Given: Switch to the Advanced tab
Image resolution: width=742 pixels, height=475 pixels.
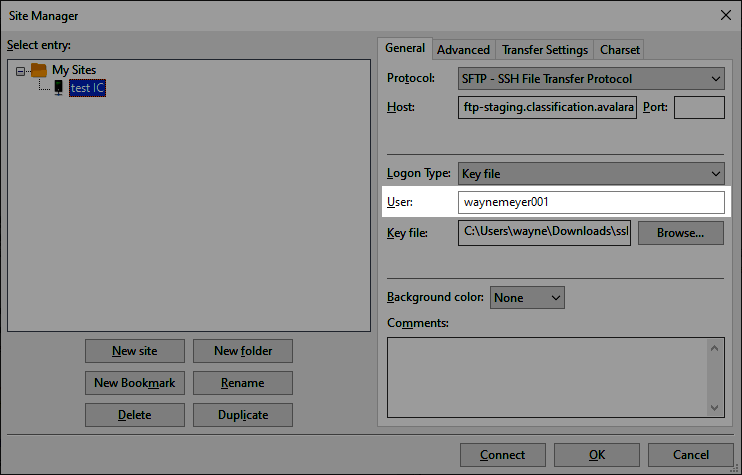Looking at the screenshot, I should tap(463, 49).
